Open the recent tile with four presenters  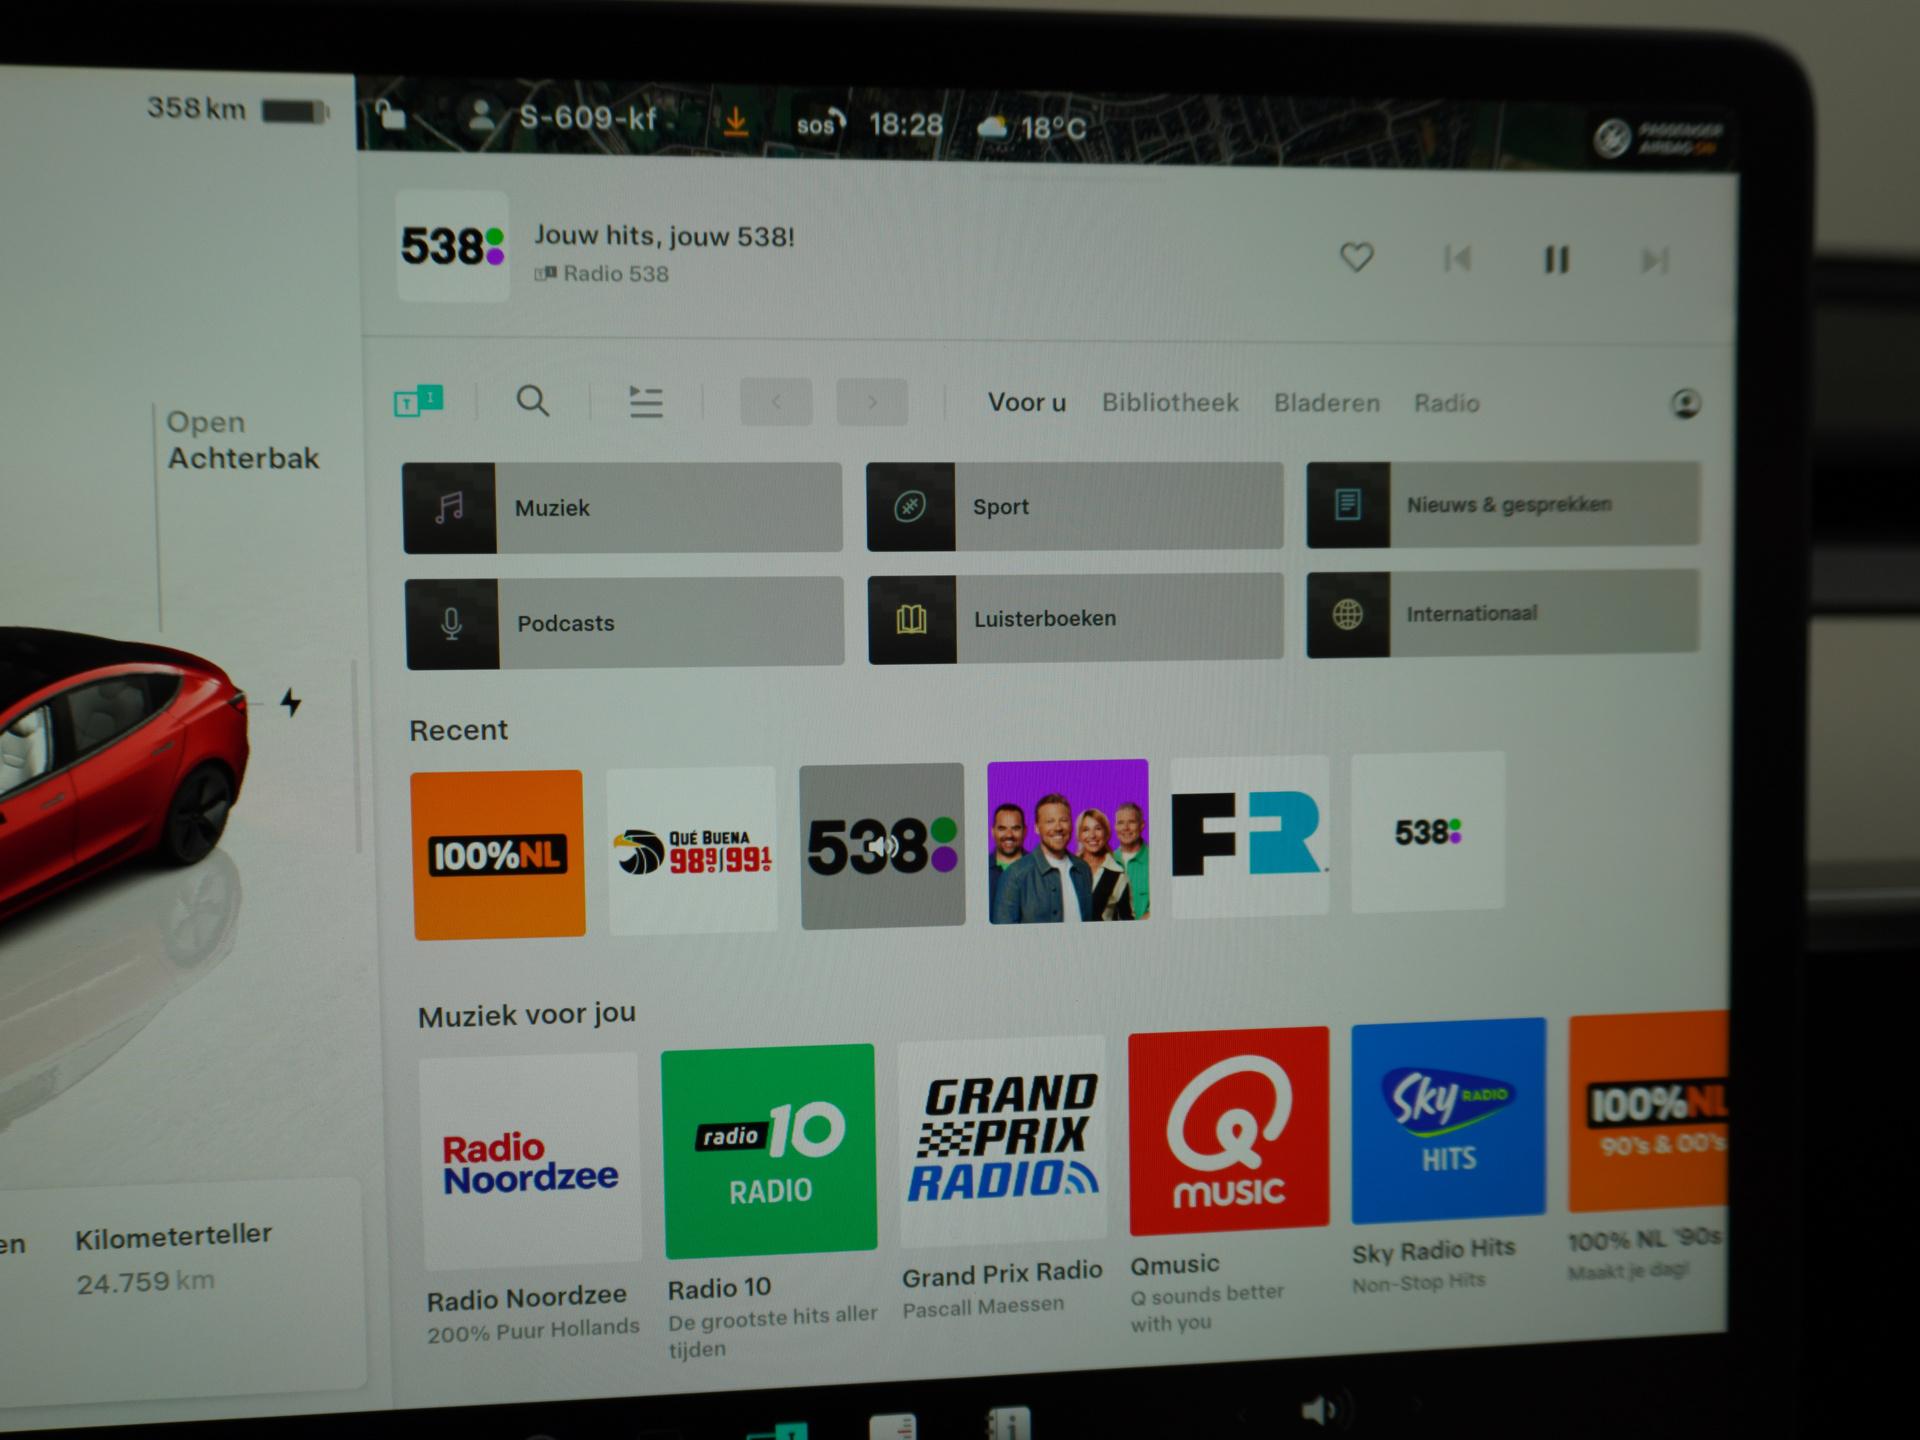[x=1068, y=841]
